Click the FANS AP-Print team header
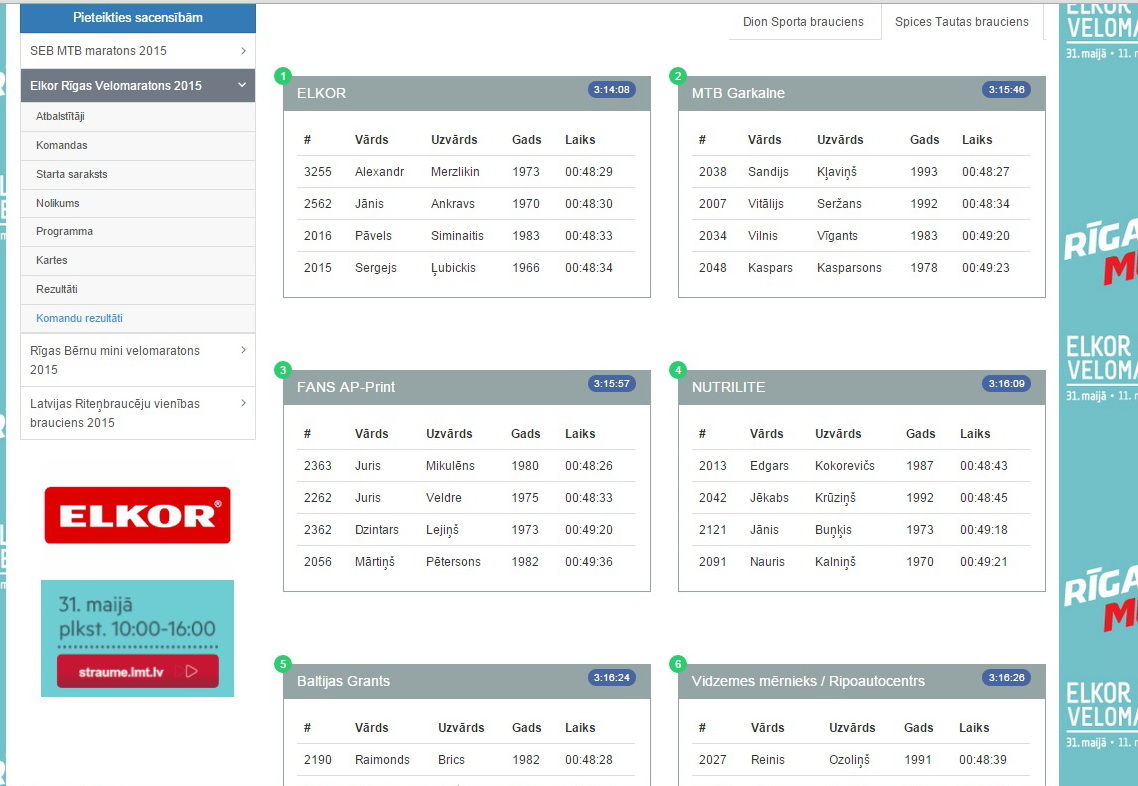 point(345,388)
